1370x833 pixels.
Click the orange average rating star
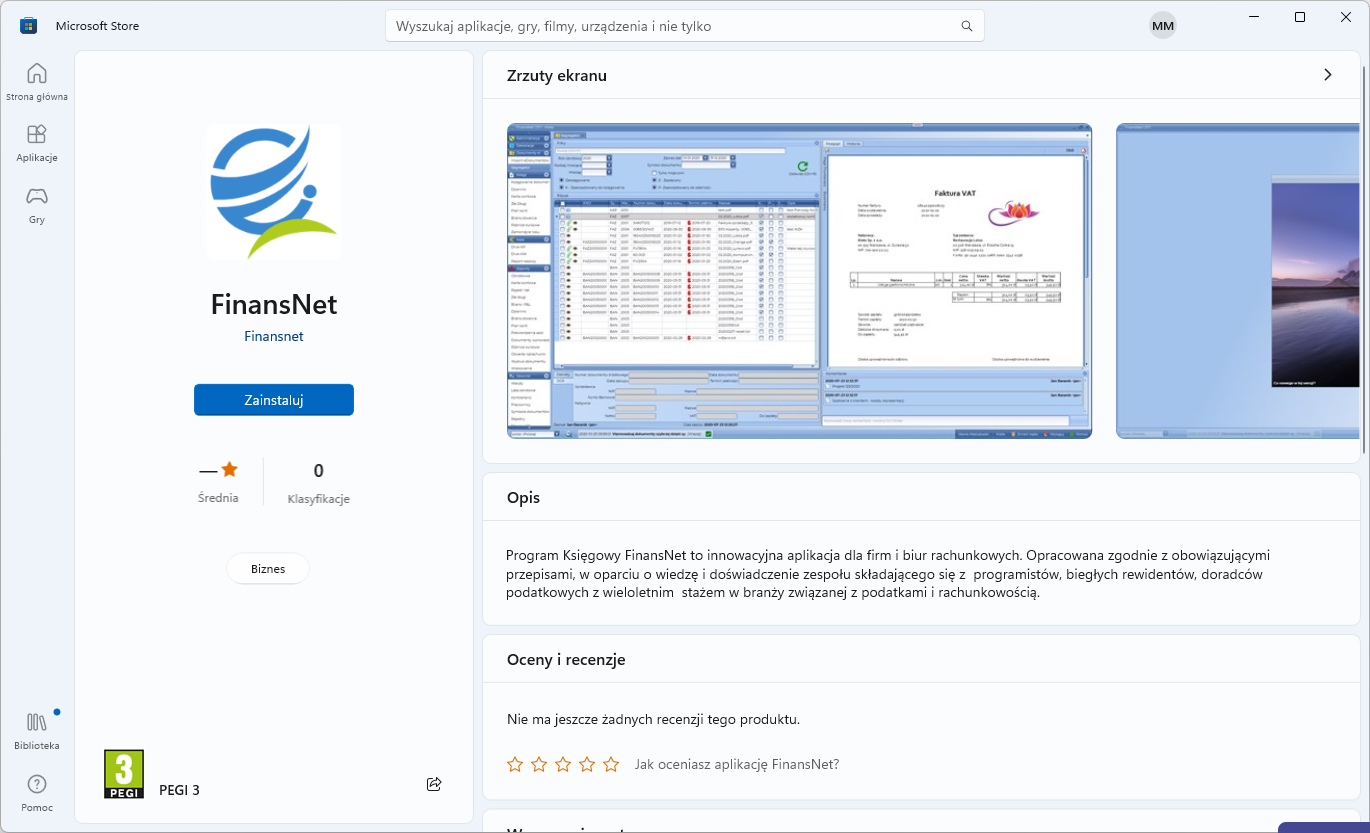click(x=229, y=469)
